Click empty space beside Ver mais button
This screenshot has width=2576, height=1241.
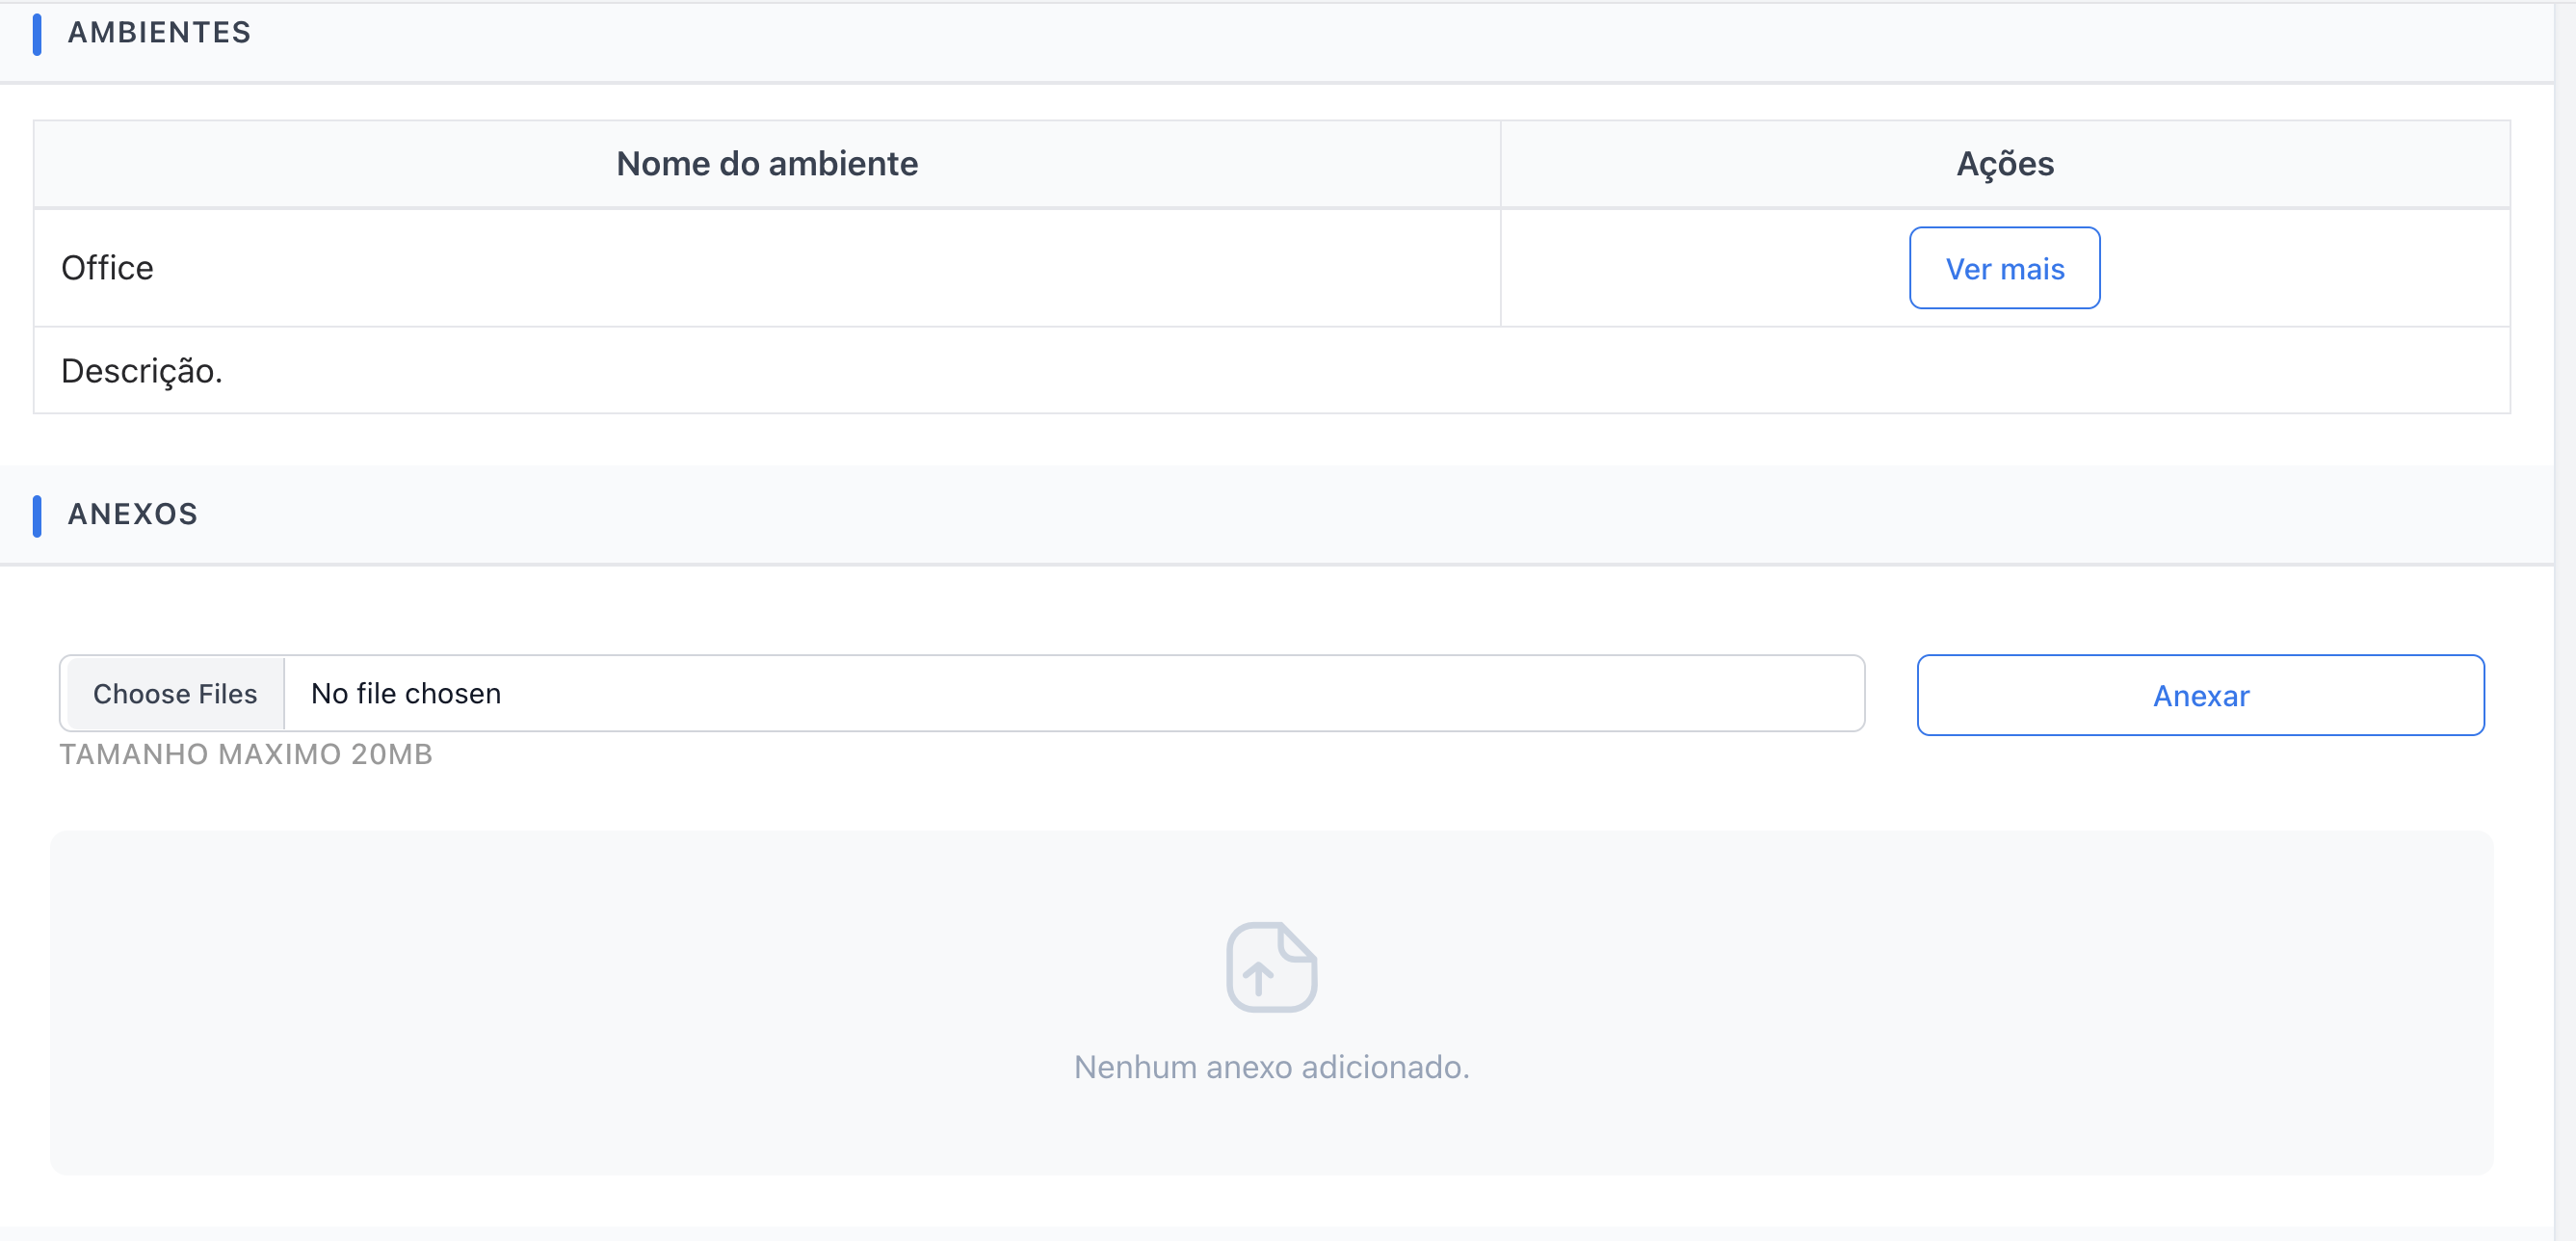coord(2300,268)
